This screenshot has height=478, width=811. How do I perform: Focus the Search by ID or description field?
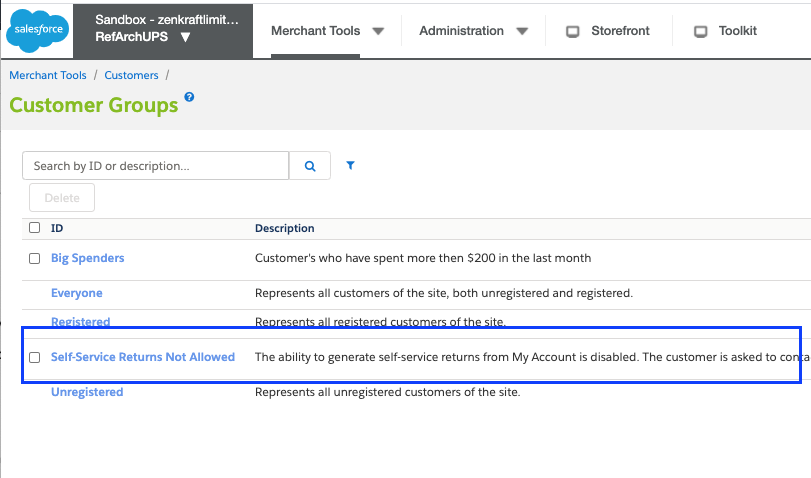click(156, 166)
